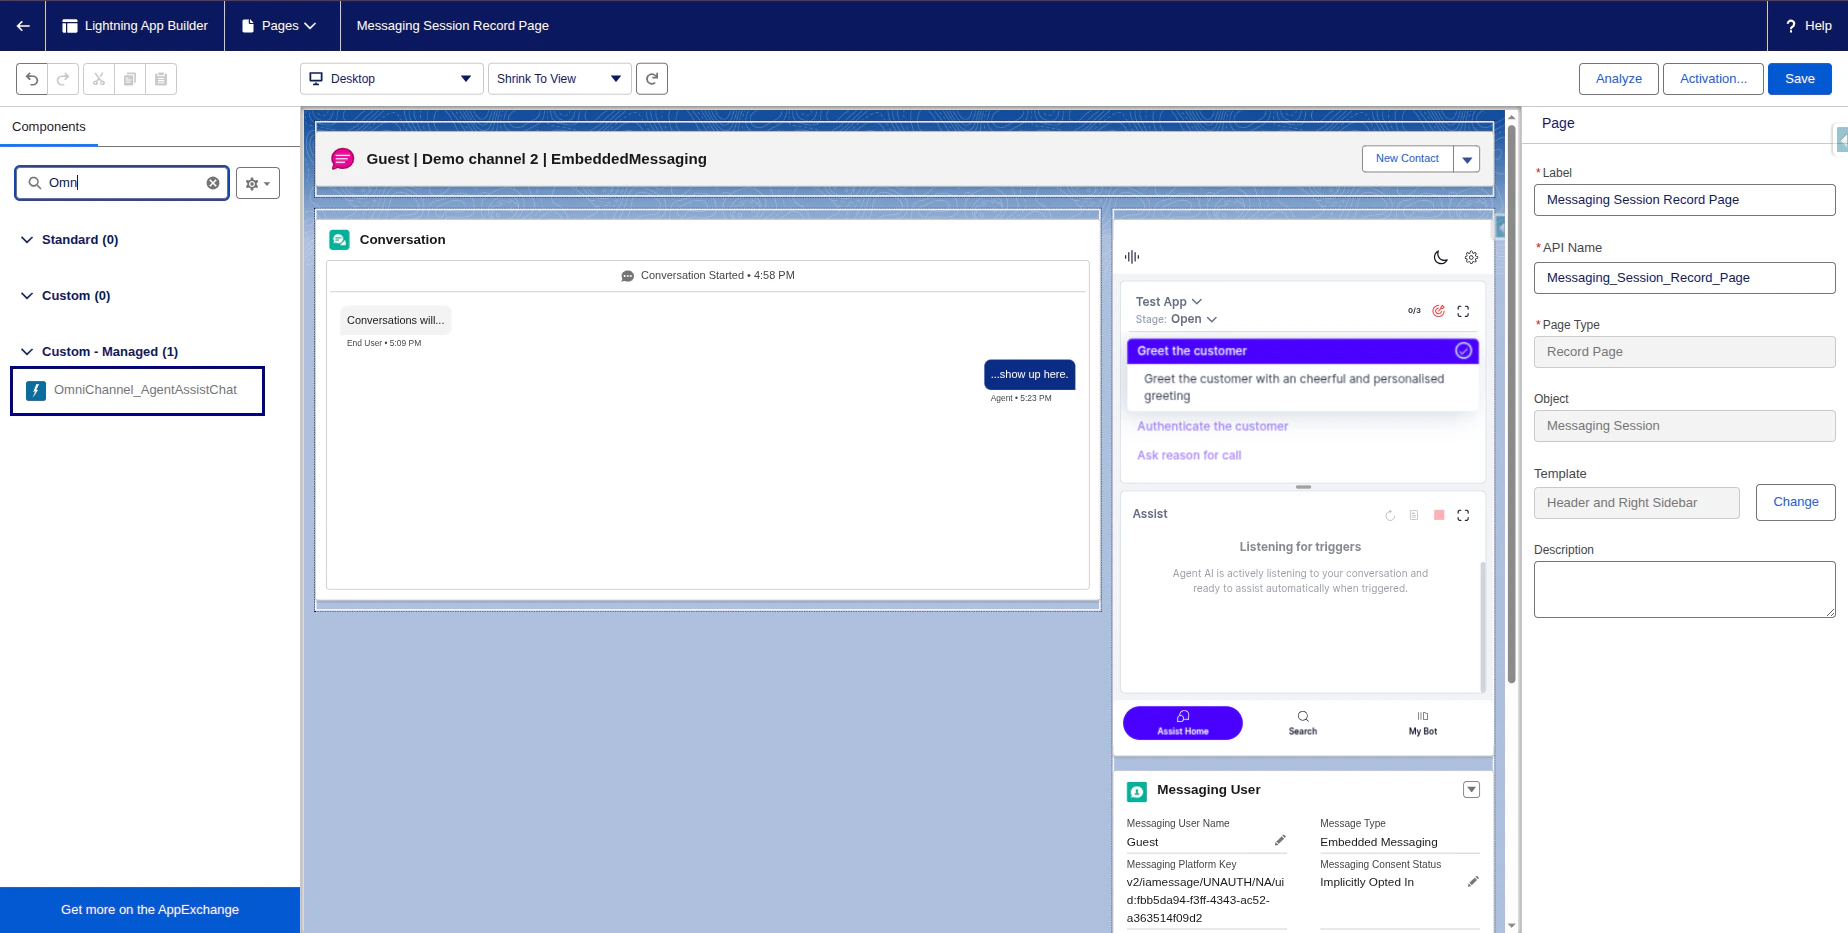1848x933 pixels.
Task: Mark Greet the customer as complete
Action: click(1463, 351)
